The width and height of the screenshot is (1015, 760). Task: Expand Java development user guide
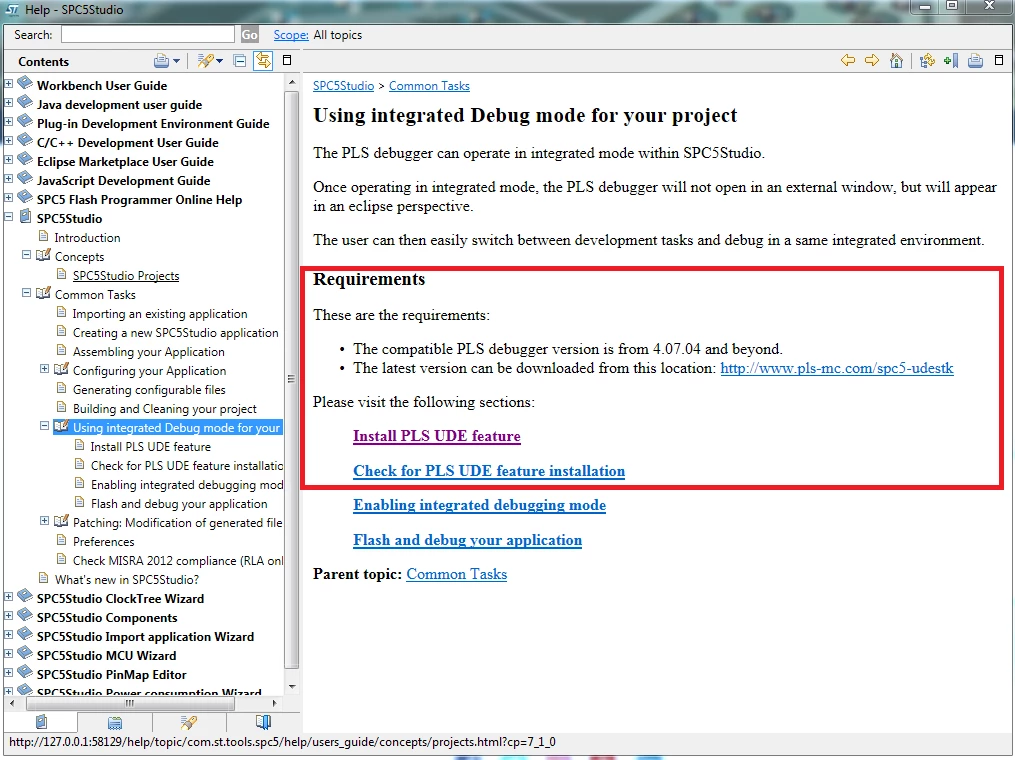(8, 102)
